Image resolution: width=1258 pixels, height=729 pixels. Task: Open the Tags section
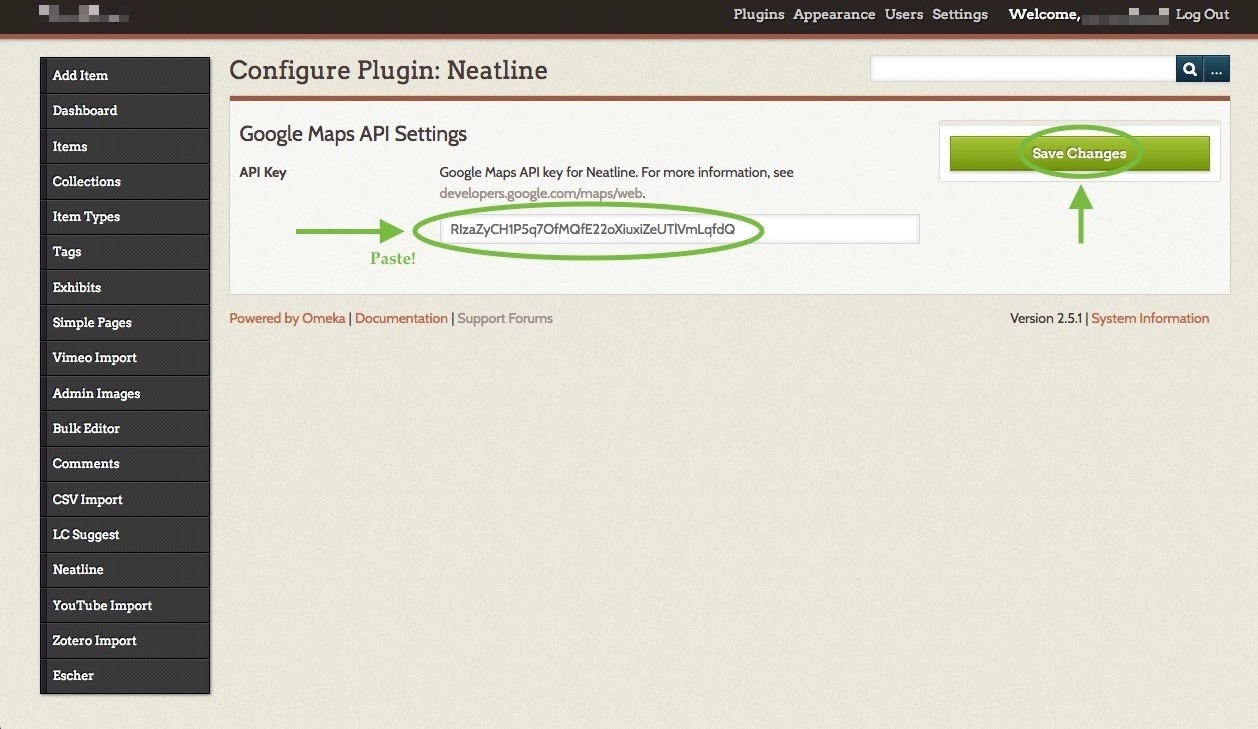coord(125,252)
